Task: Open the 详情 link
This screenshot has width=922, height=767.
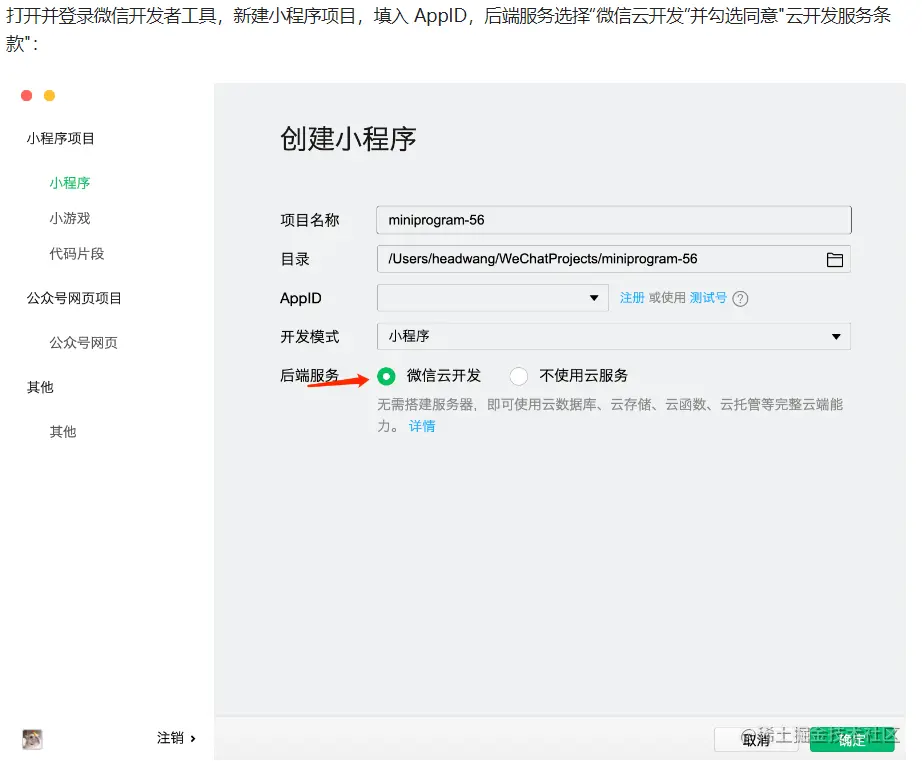Action: 422,426
